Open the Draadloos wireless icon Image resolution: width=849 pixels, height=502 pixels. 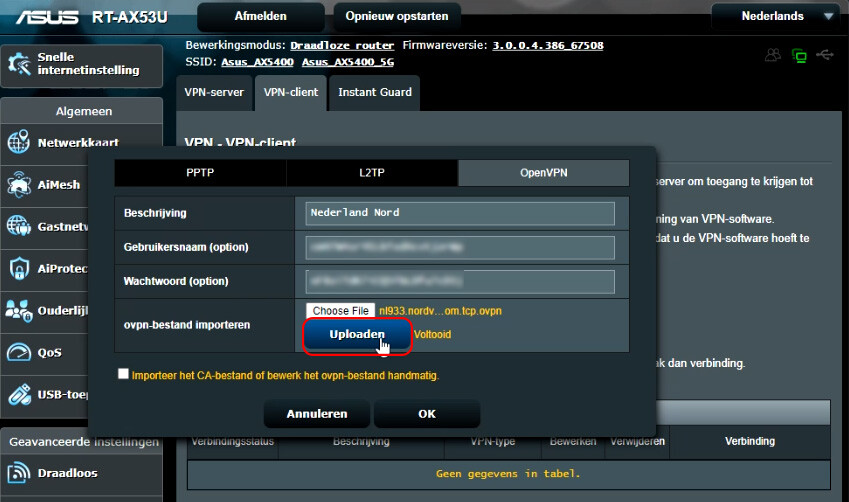[x=19, y=473]
